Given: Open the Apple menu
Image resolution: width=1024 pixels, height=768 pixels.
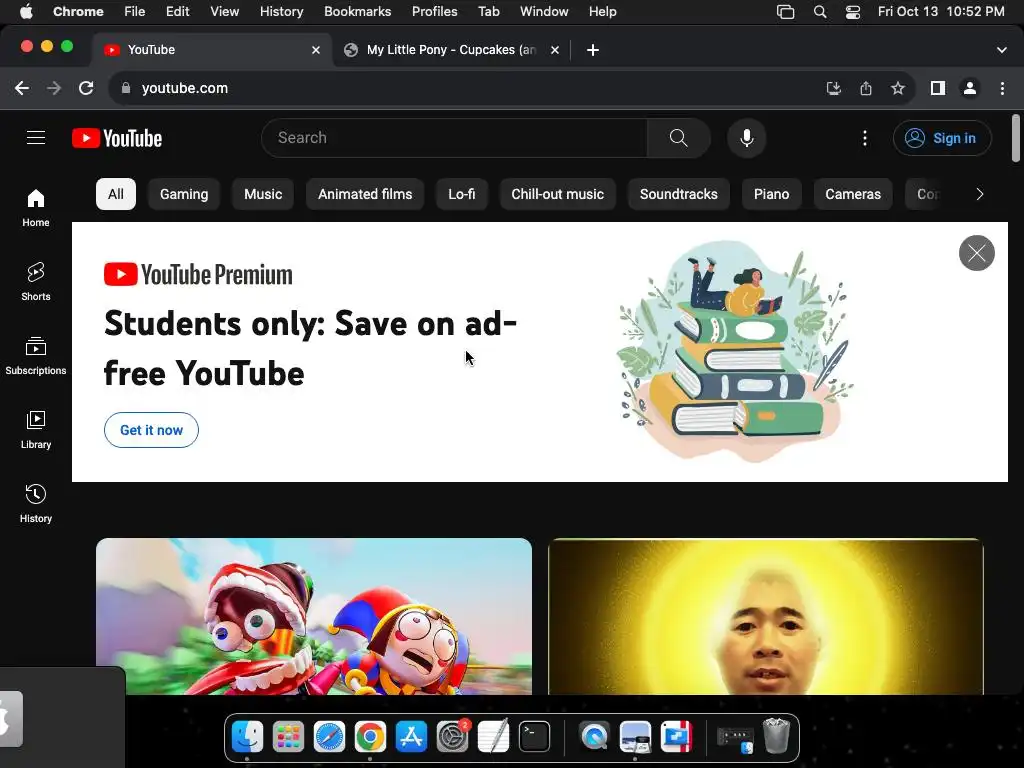Looking at the screenshot, I should click(x=26, y=12).
